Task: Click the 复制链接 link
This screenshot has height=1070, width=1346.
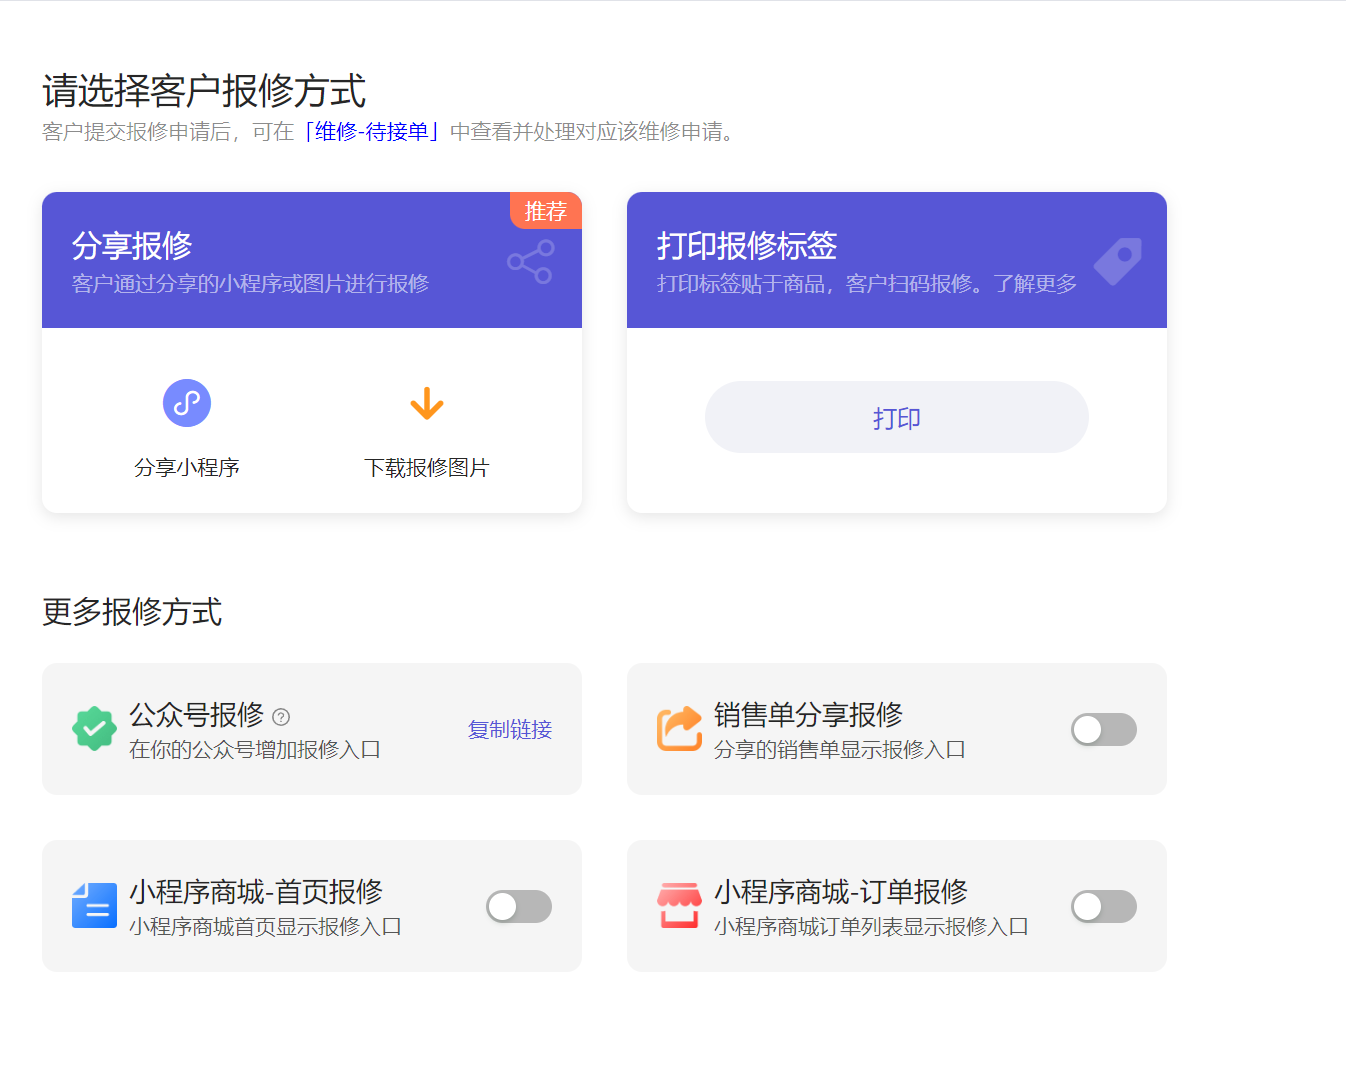Action: click(x=509, y=730)
